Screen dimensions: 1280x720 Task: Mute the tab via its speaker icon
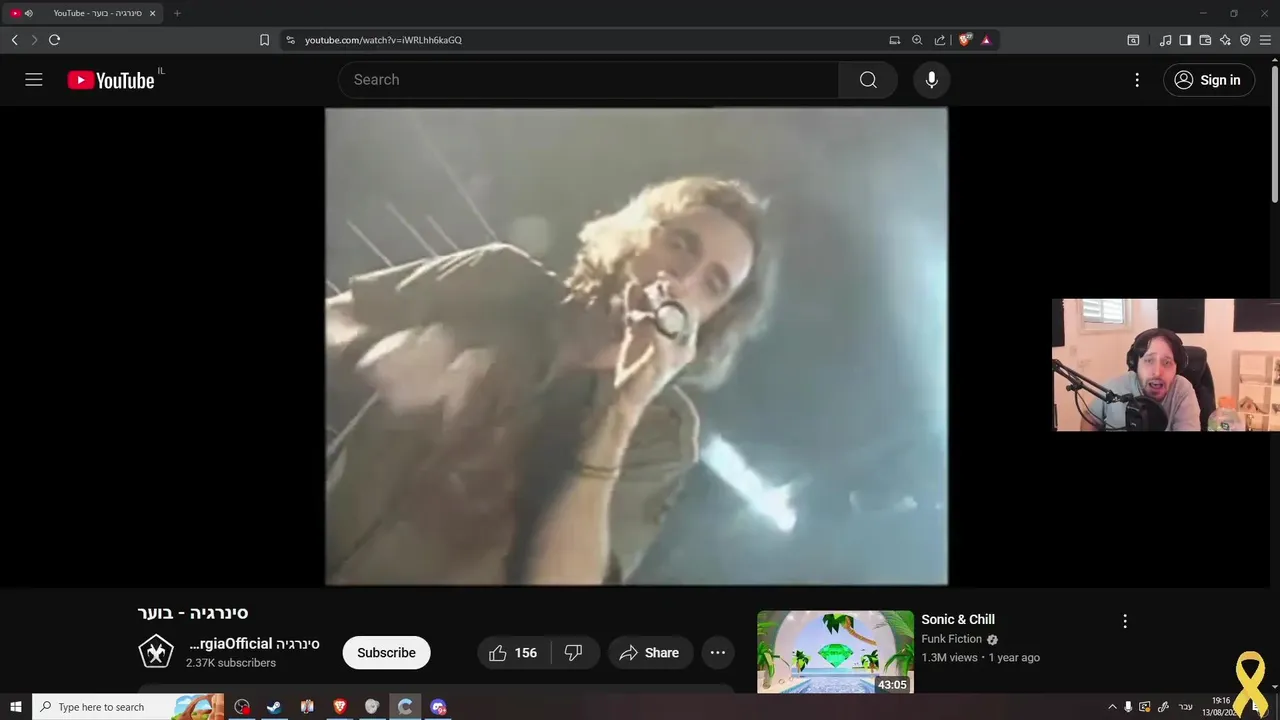pos(29,13)
